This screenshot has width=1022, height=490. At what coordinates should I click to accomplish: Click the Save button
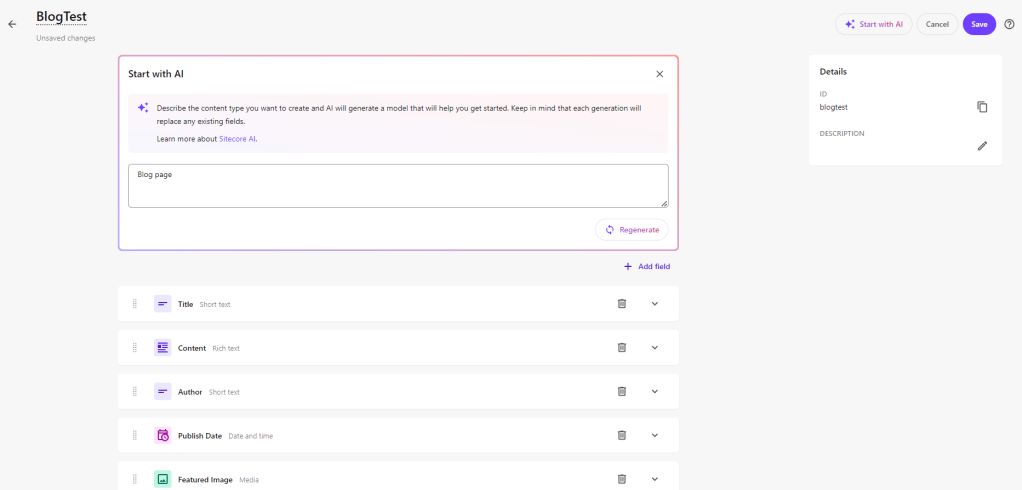point(979,24)
